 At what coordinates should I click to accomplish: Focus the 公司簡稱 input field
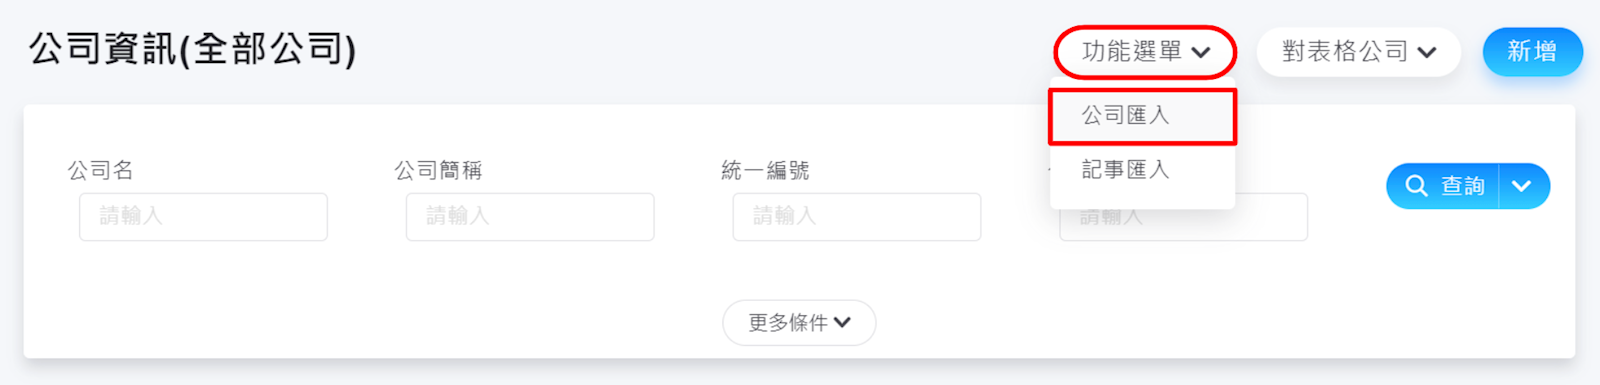[x=530, y=217]
